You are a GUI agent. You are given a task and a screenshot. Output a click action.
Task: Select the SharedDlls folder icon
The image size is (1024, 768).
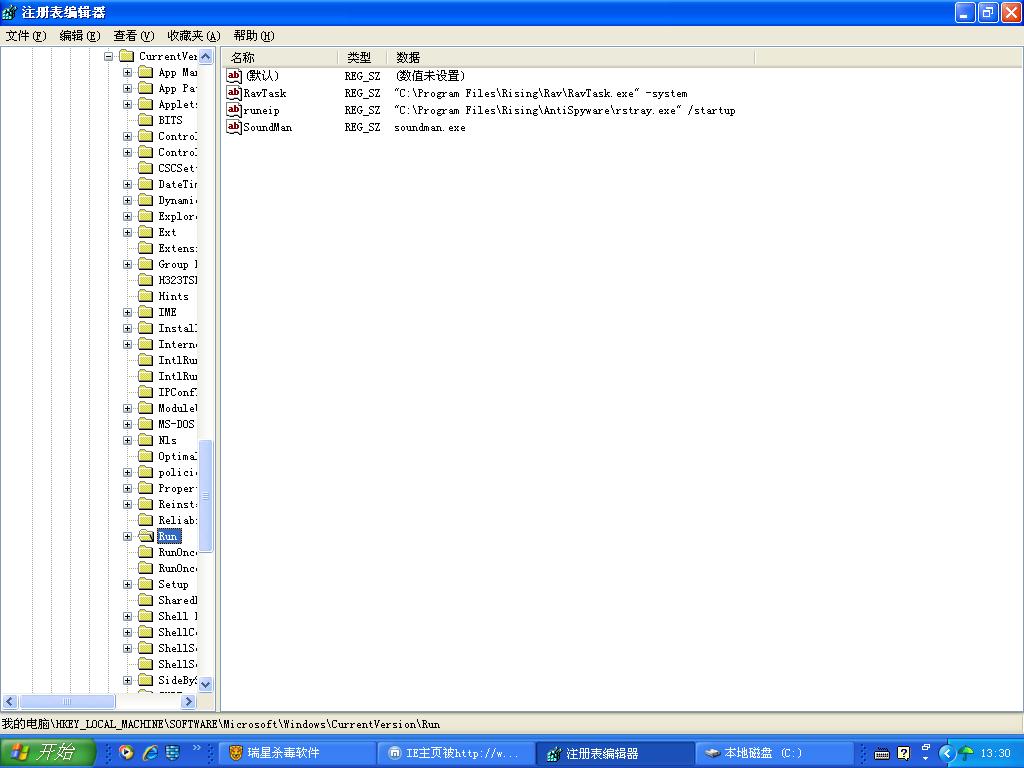click(146, 600)
